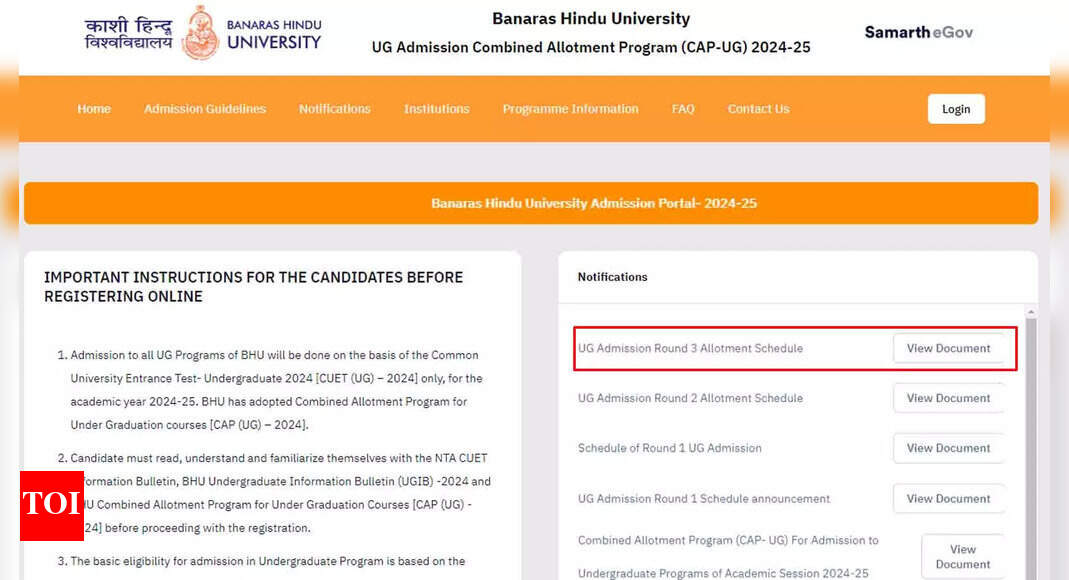Image resolution: width=1069 pixels, height=580 pixels.
Task: Open Programme Information navigation item
Action: point(571,109)
